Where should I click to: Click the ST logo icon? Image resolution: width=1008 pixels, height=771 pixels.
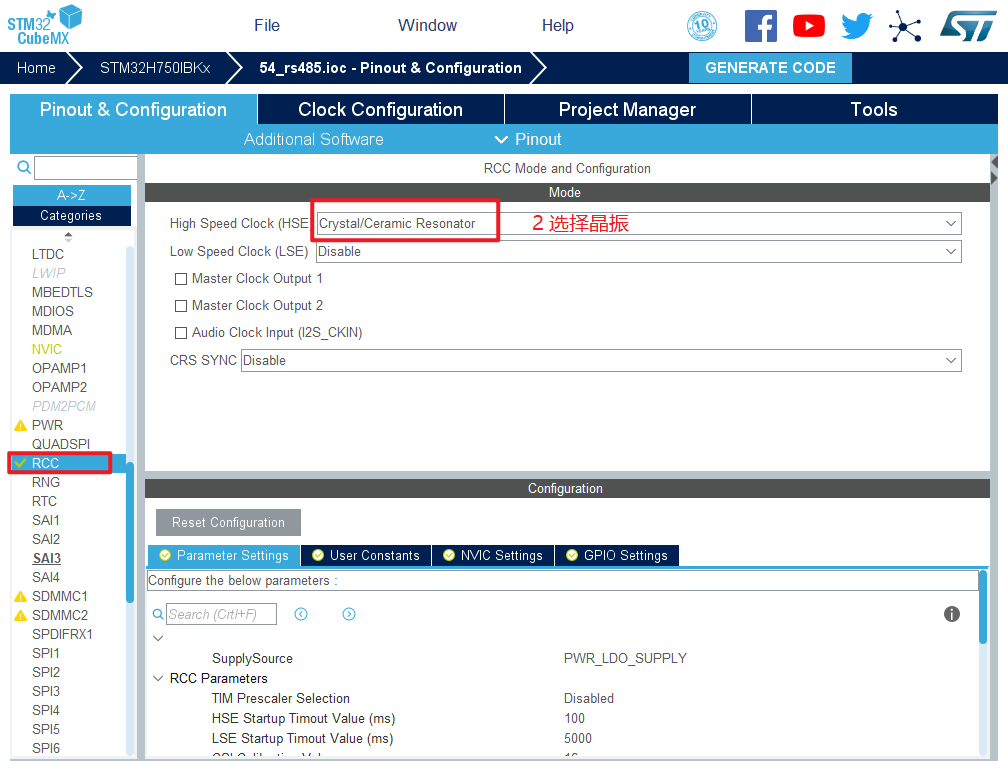point(967,26)
